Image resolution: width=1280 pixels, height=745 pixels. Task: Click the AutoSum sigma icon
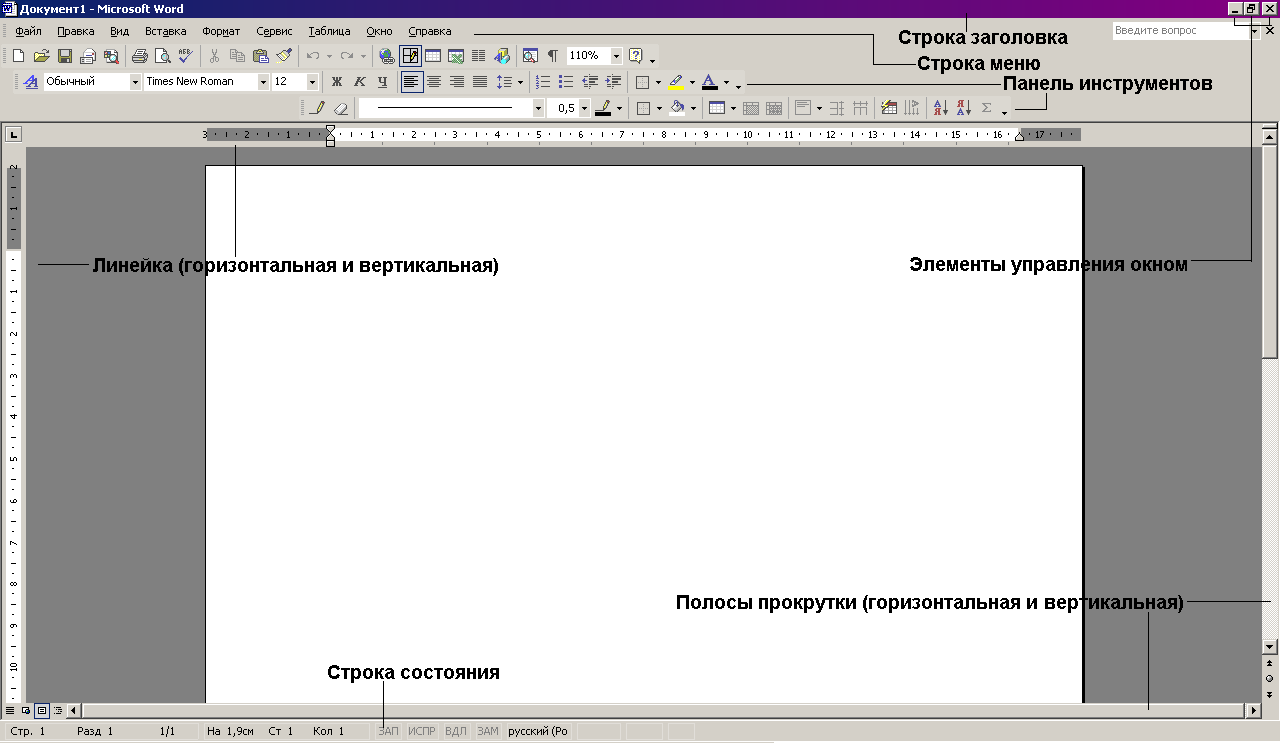(x=986, y=108)
